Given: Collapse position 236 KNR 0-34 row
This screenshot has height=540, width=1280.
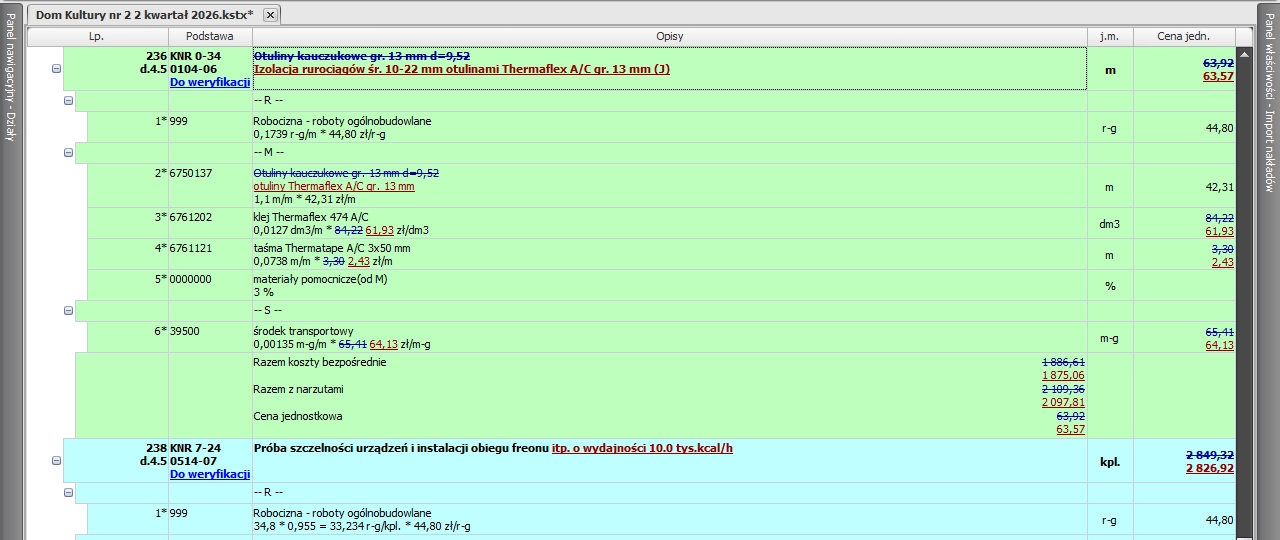Looking at the screenshot, I should click(56, 69).
